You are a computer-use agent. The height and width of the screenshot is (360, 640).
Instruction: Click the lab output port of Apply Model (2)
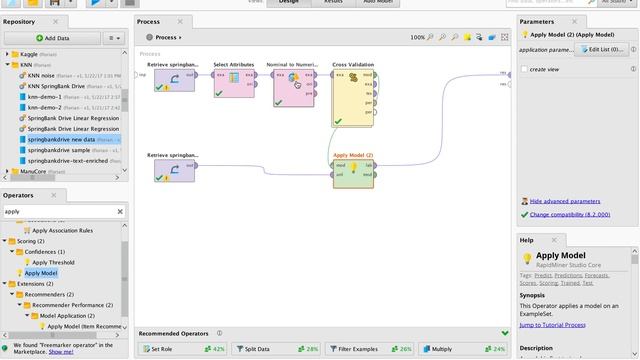coord(375,165)
